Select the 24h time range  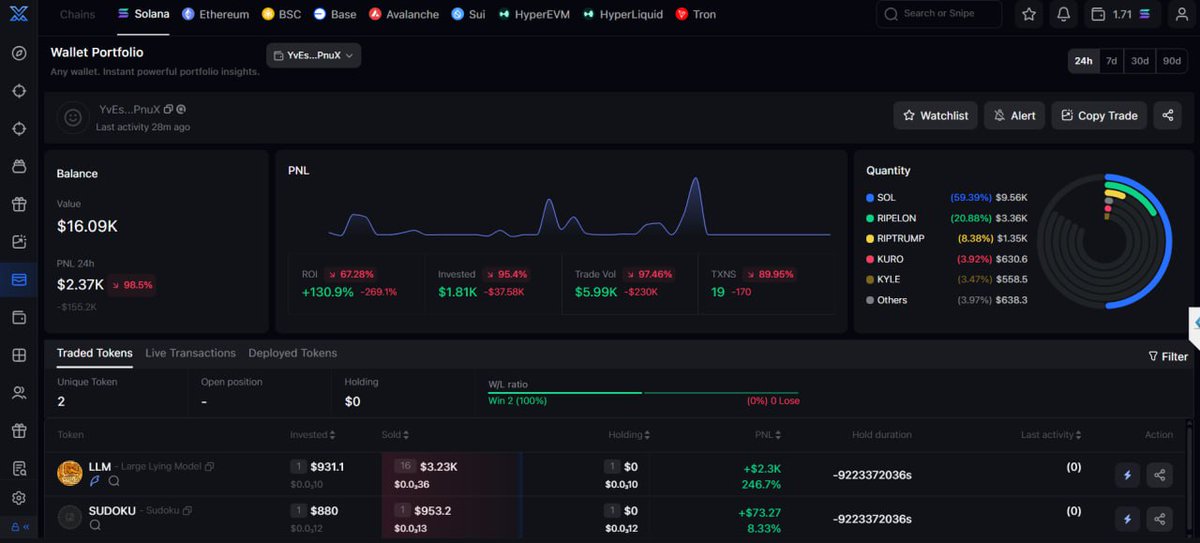[x=1083, y=61]
